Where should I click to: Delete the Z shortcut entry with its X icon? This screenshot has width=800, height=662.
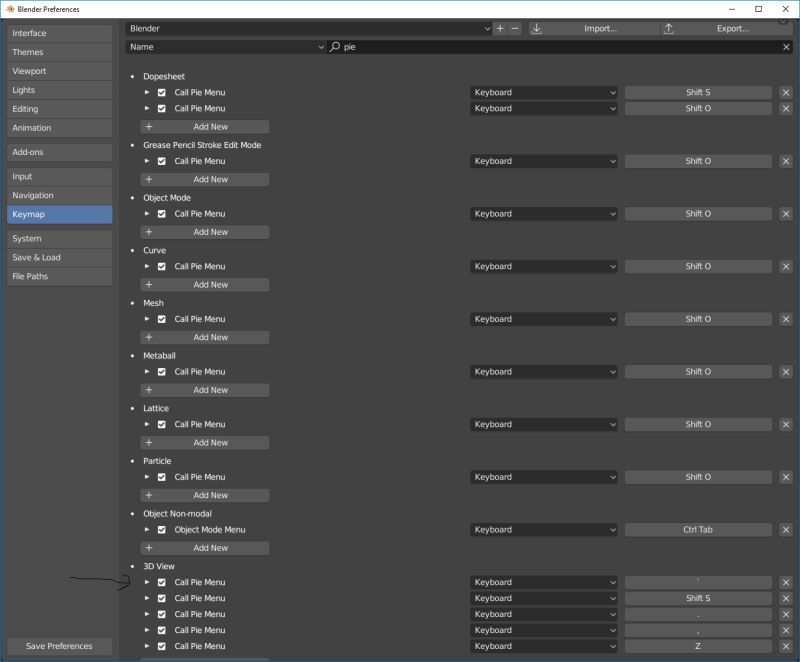pyautogui.click(x=786, y=646)
